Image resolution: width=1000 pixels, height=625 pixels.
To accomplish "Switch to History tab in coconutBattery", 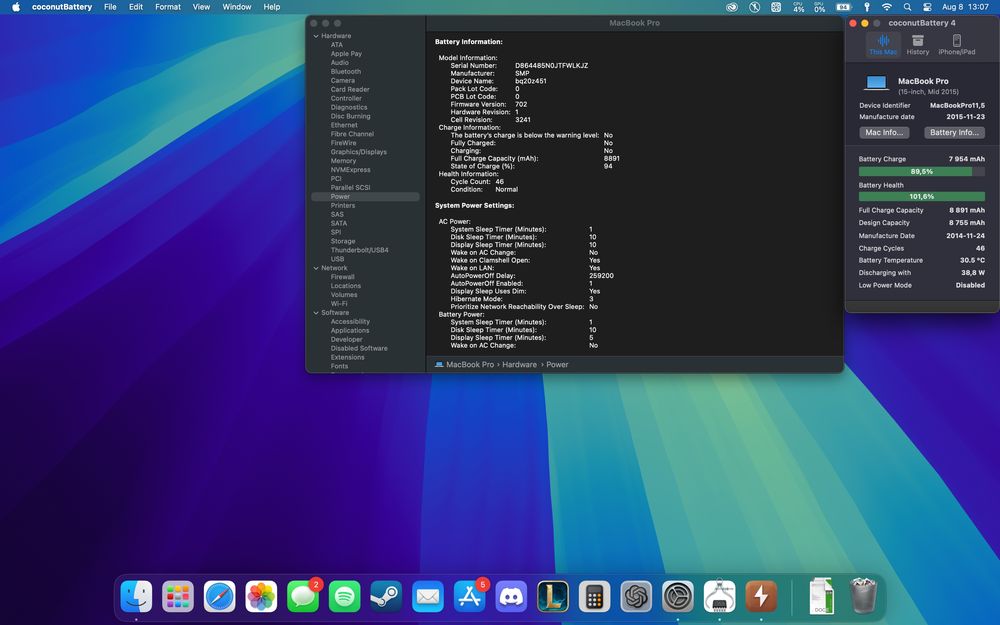I will (x=918, y=45).
